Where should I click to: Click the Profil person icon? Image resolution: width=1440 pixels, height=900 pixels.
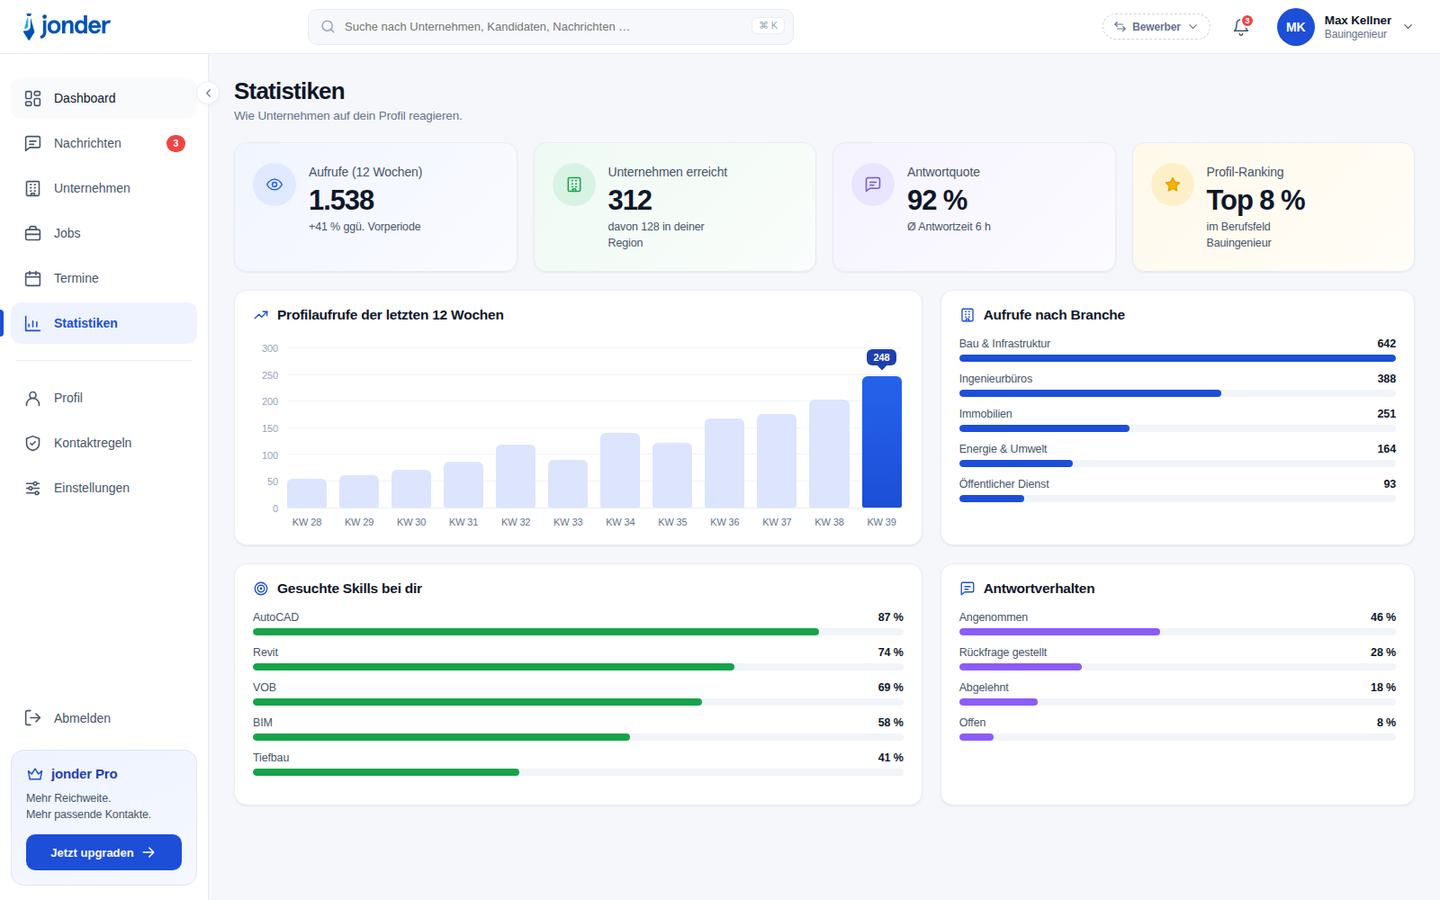[33, 398]
